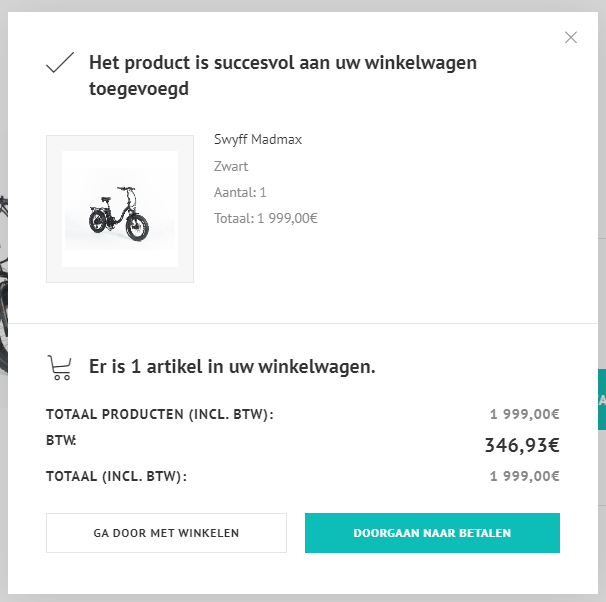Click the teal button behind the popup

602,400
